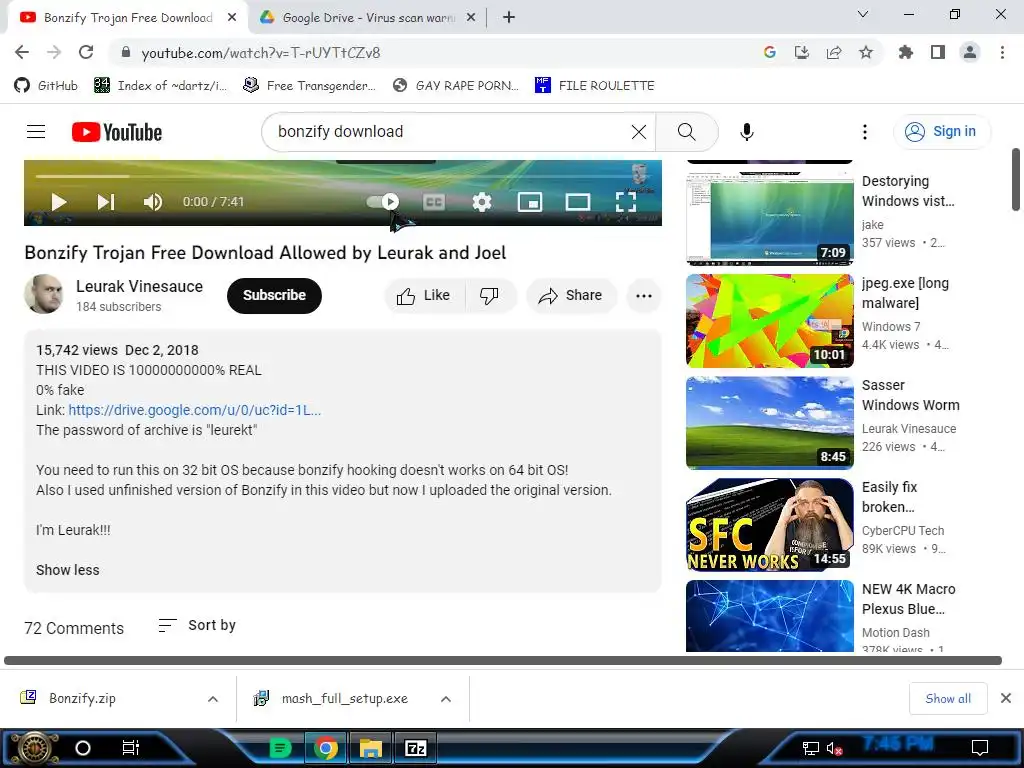1024x768 pixels.
Task: Open 7-Zip from the taskbar
Action: coord(416,748)
